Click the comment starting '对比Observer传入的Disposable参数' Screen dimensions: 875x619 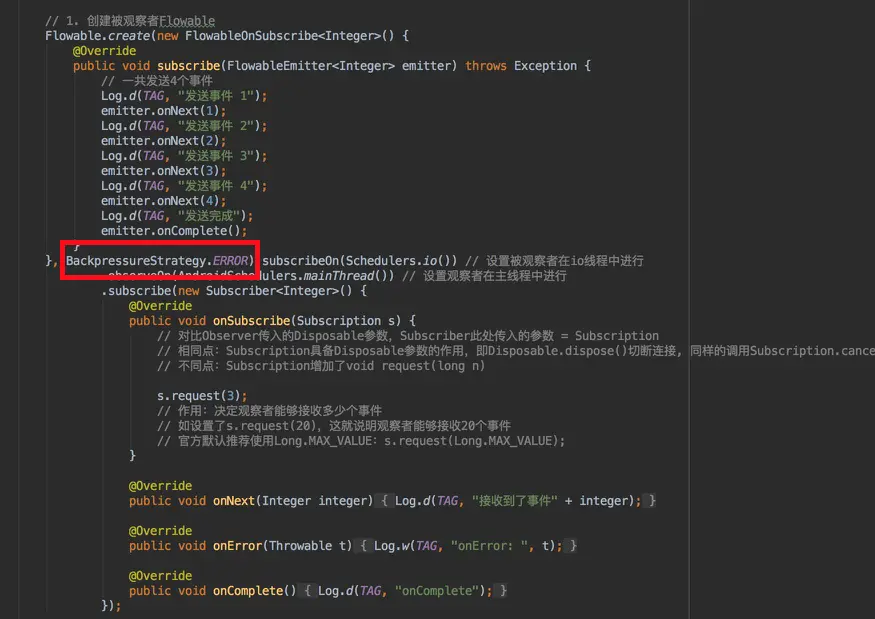(x=408, y=336)
